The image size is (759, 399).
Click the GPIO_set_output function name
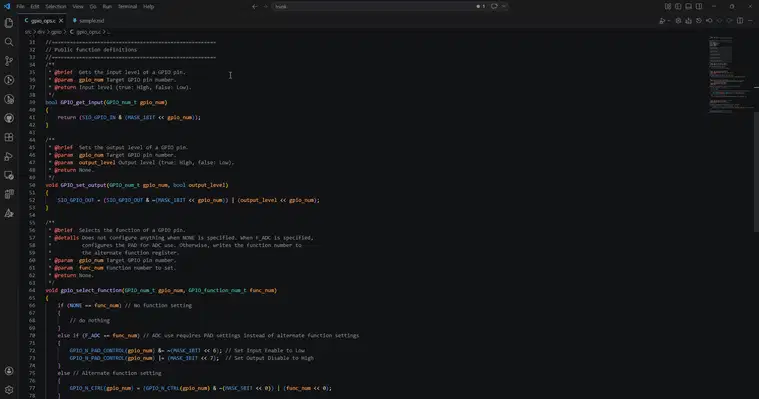coord(83,185)
